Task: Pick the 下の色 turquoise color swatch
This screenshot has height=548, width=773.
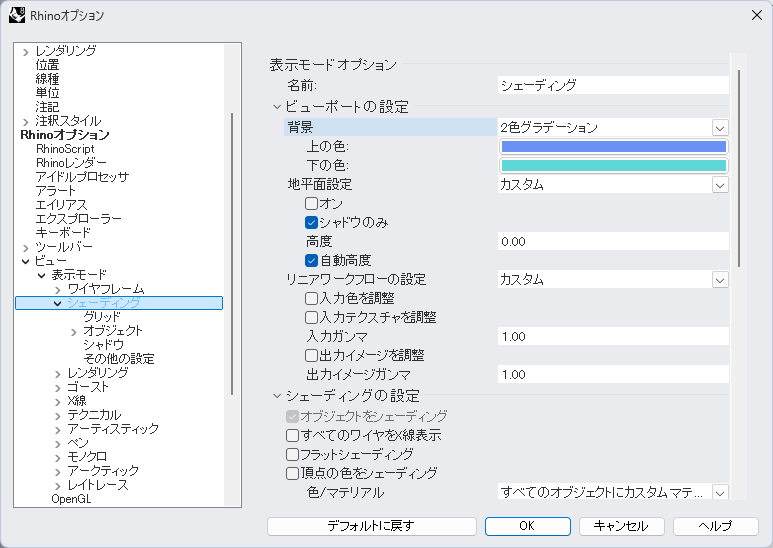Action: 614,166
